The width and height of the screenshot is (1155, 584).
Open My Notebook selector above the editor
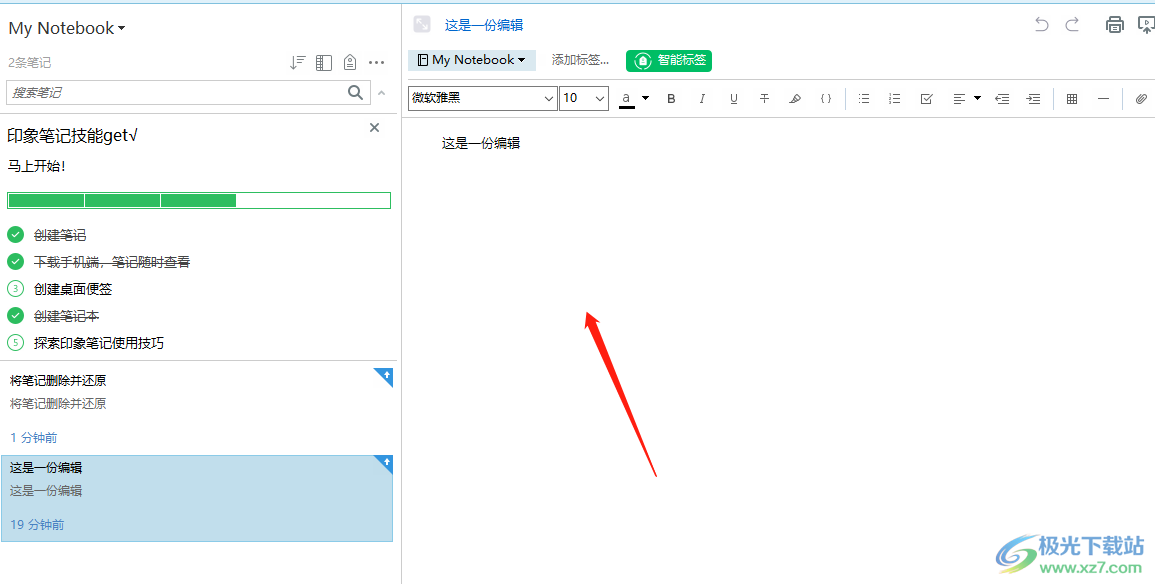(x=471, y=60)
